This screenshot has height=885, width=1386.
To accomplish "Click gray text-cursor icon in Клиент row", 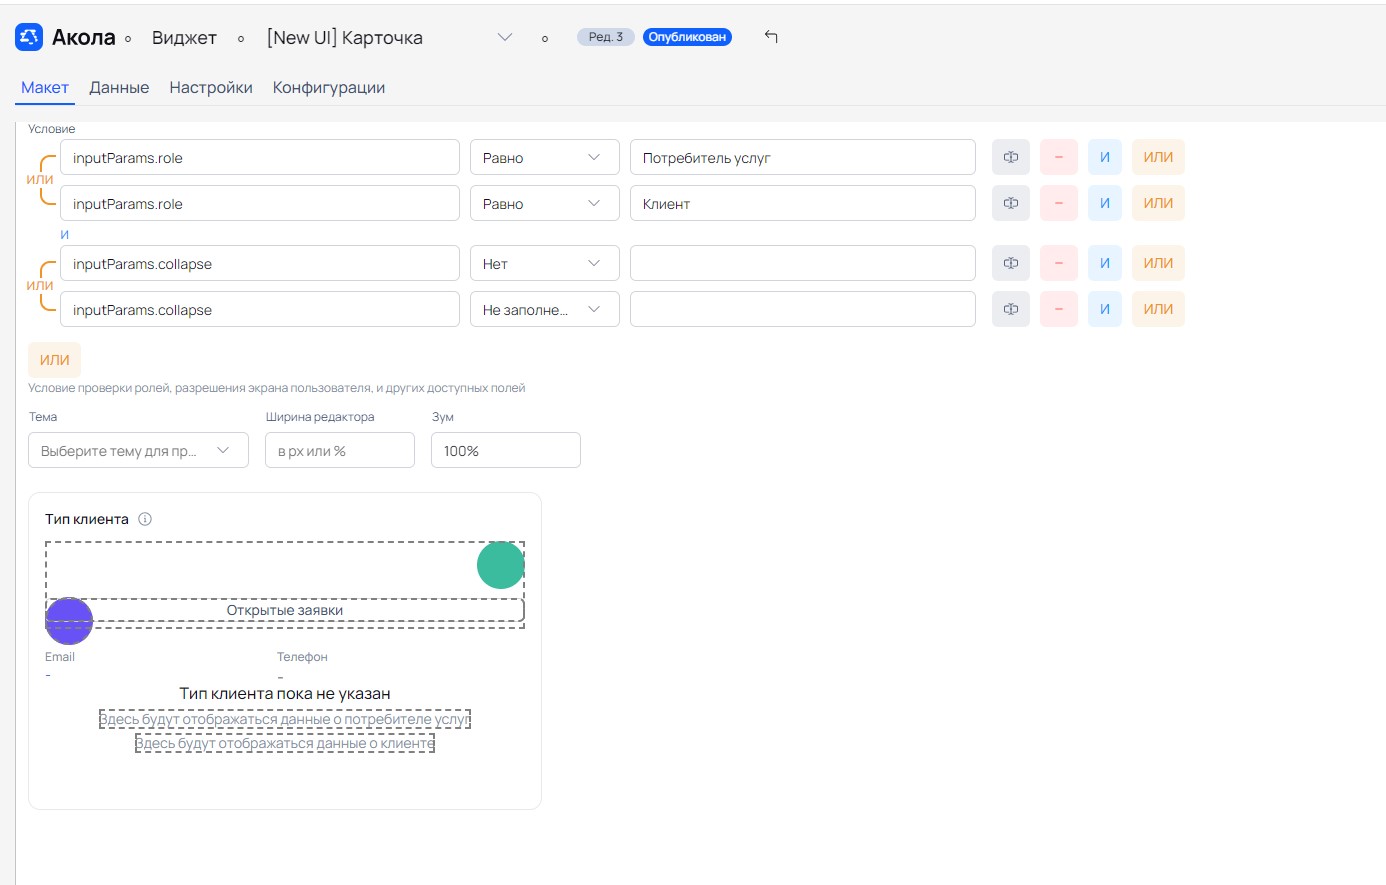I will (x=1011, y=203).
